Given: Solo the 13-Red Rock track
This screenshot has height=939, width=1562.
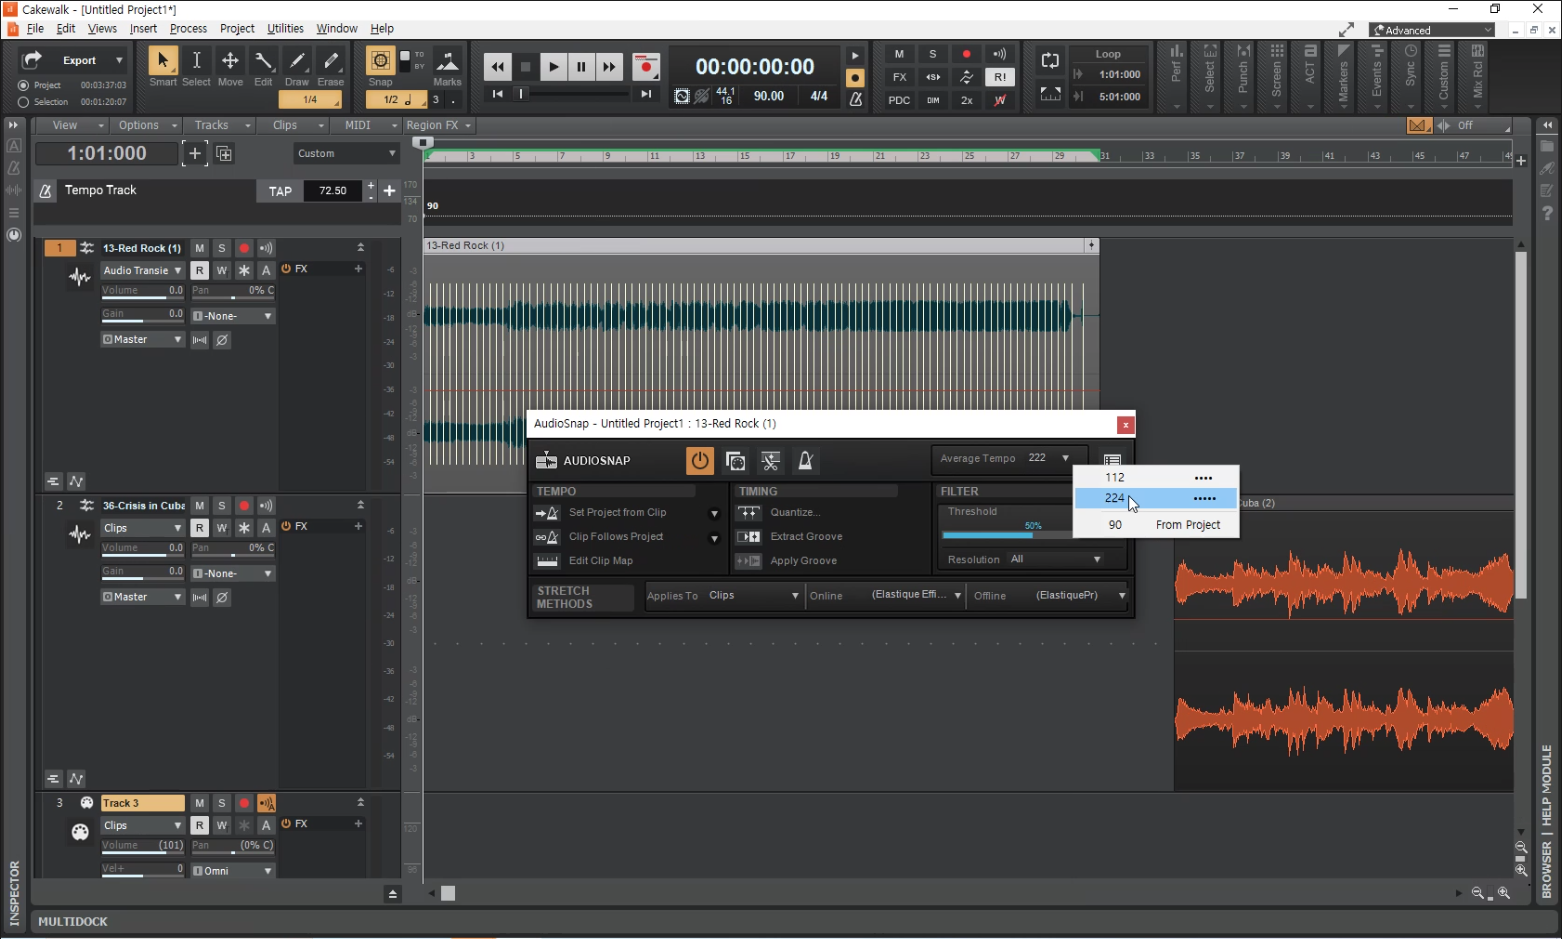Looking at the screenshot, I should pyautogui.click(x=222, y=249).
